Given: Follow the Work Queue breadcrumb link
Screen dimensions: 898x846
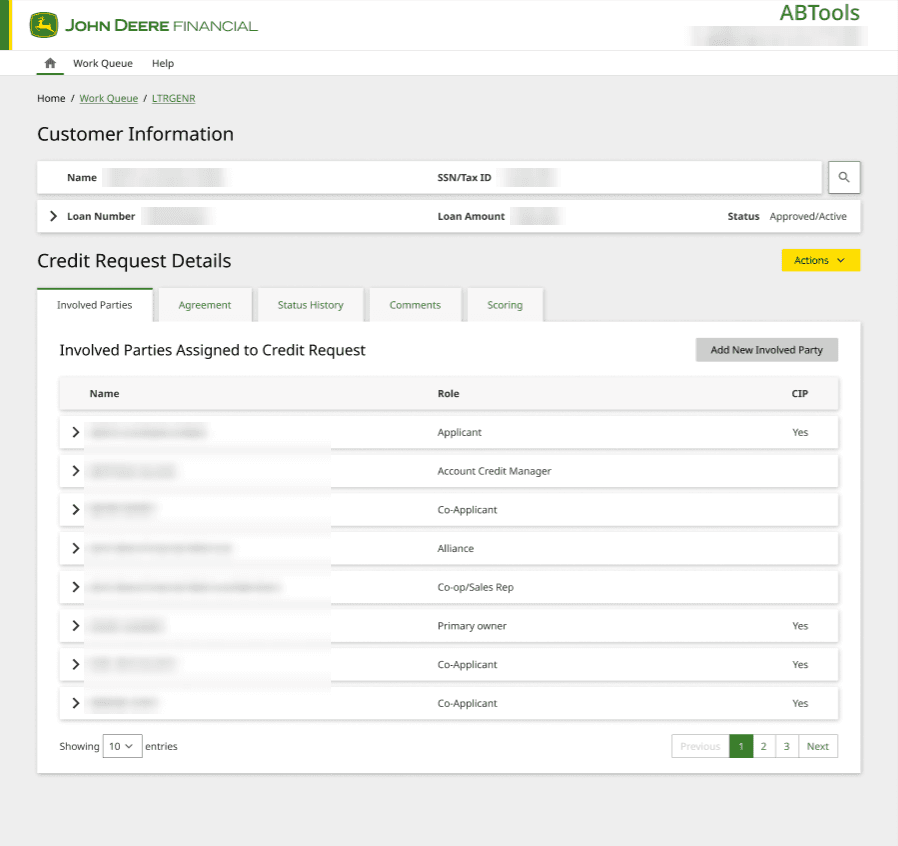Looking at the screenshot, I should [x=109, y=99].
